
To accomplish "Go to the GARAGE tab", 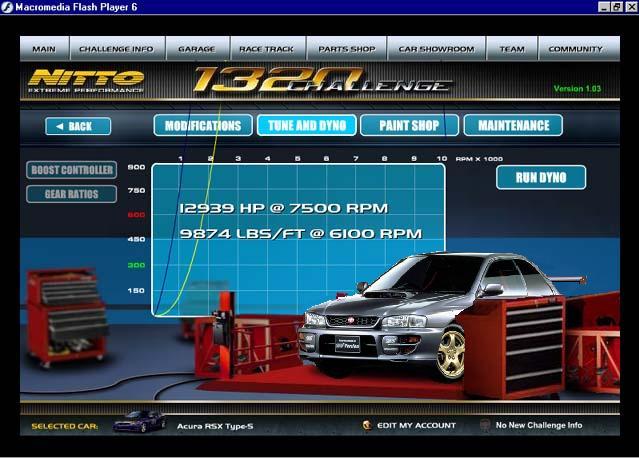I will click(x=197, y=49).
